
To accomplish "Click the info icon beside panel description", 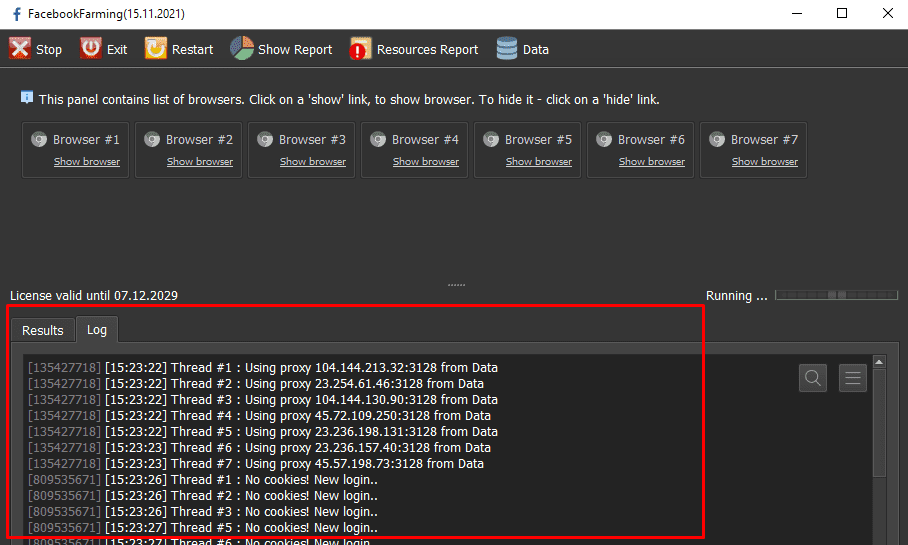I will [x=27, y=97].
